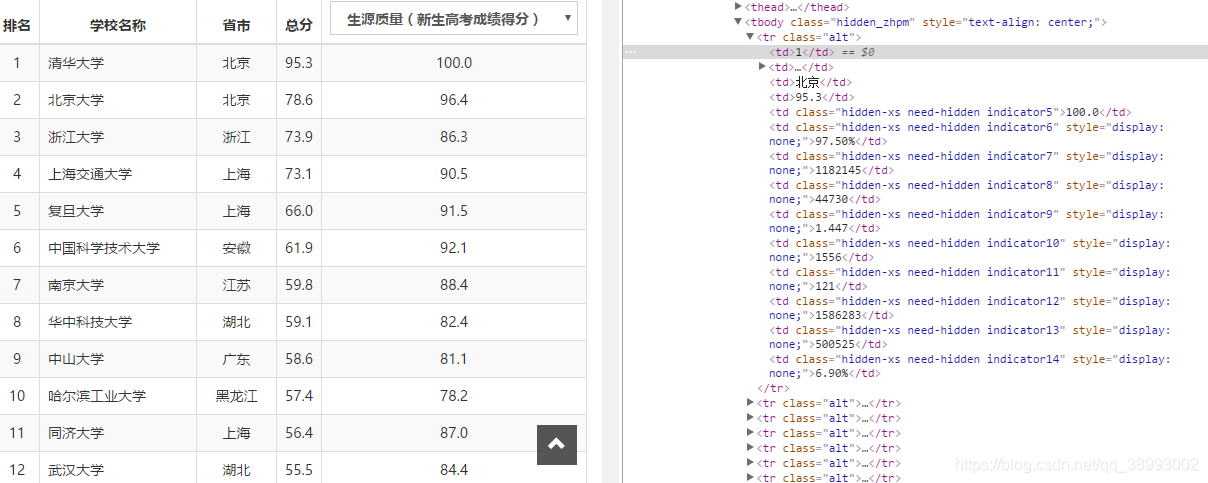Collapse the expanded tr class="alt" node
The width and height of the screenshot is (1208, 483).
[x=751, y=37]
